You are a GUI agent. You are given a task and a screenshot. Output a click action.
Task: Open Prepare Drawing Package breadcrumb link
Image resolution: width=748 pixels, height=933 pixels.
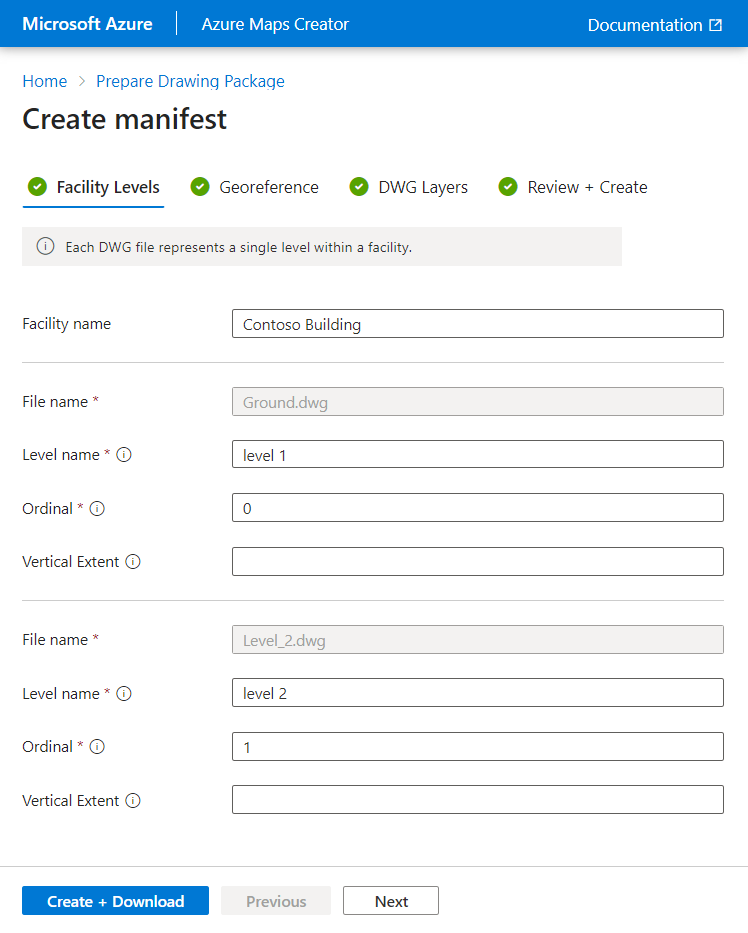click(190, 81)
